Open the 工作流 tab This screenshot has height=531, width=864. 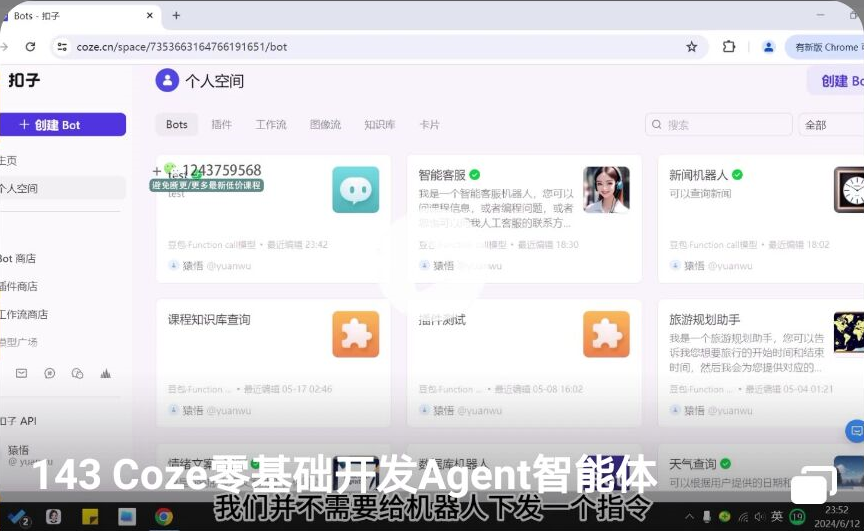(270, 125)
